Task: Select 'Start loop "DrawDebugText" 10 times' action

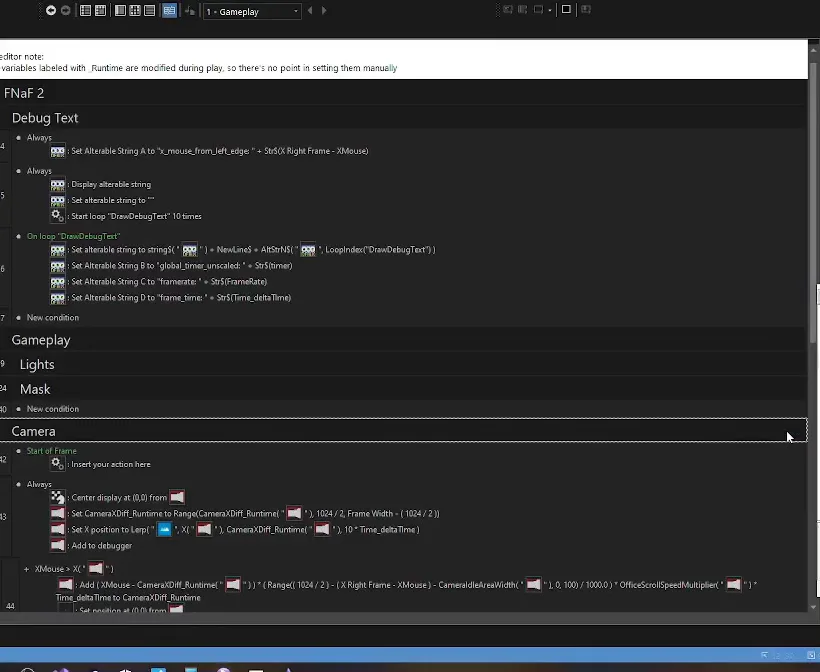Action: tap(136, 217)
